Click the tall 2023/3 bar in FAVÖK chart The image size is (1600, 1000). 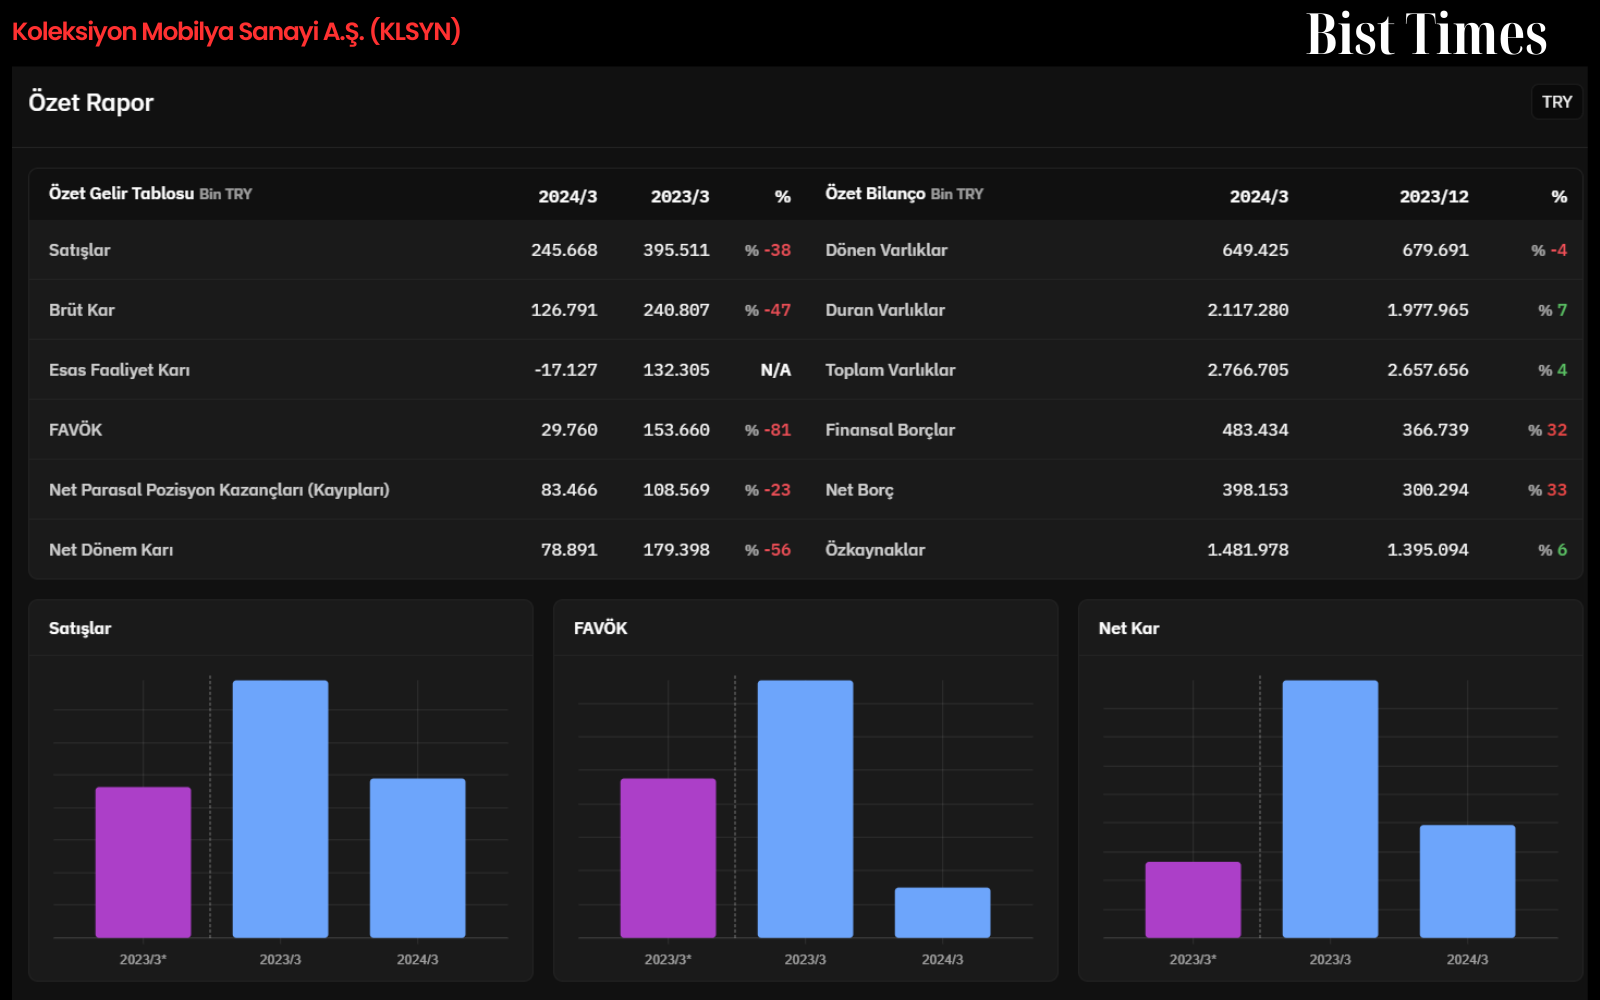coord(805,809)
